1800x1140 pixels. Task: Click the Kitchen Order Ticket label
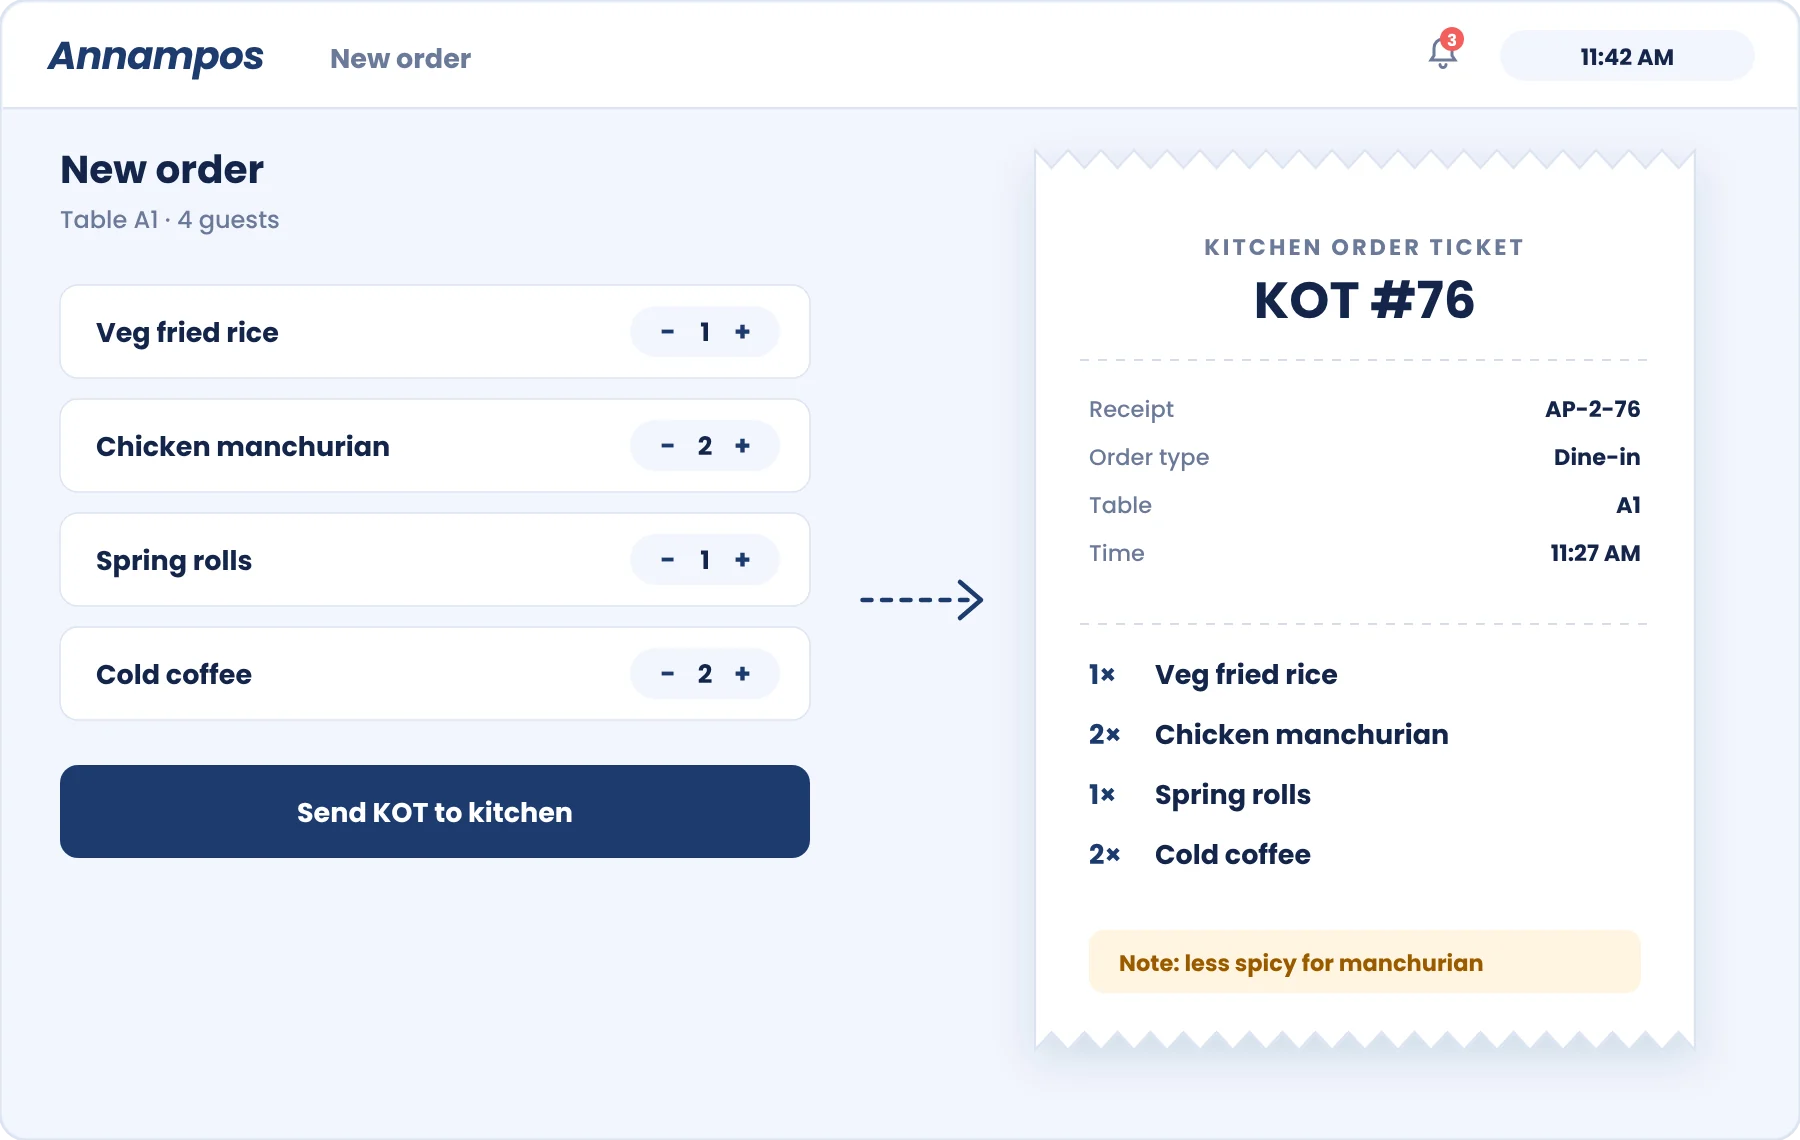[x=1364, y=247]
